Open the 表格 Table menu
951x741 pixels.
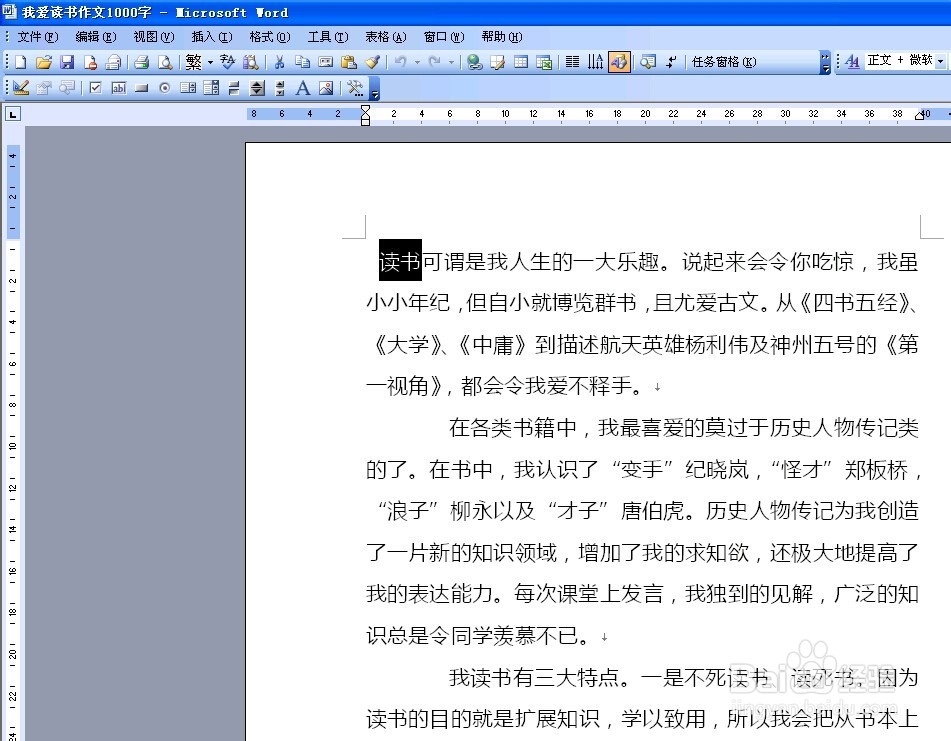pos(384,37)
